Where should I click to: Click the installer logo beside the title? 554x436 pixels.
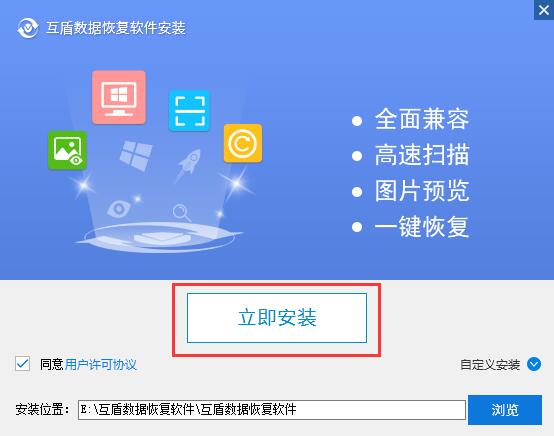28,28
